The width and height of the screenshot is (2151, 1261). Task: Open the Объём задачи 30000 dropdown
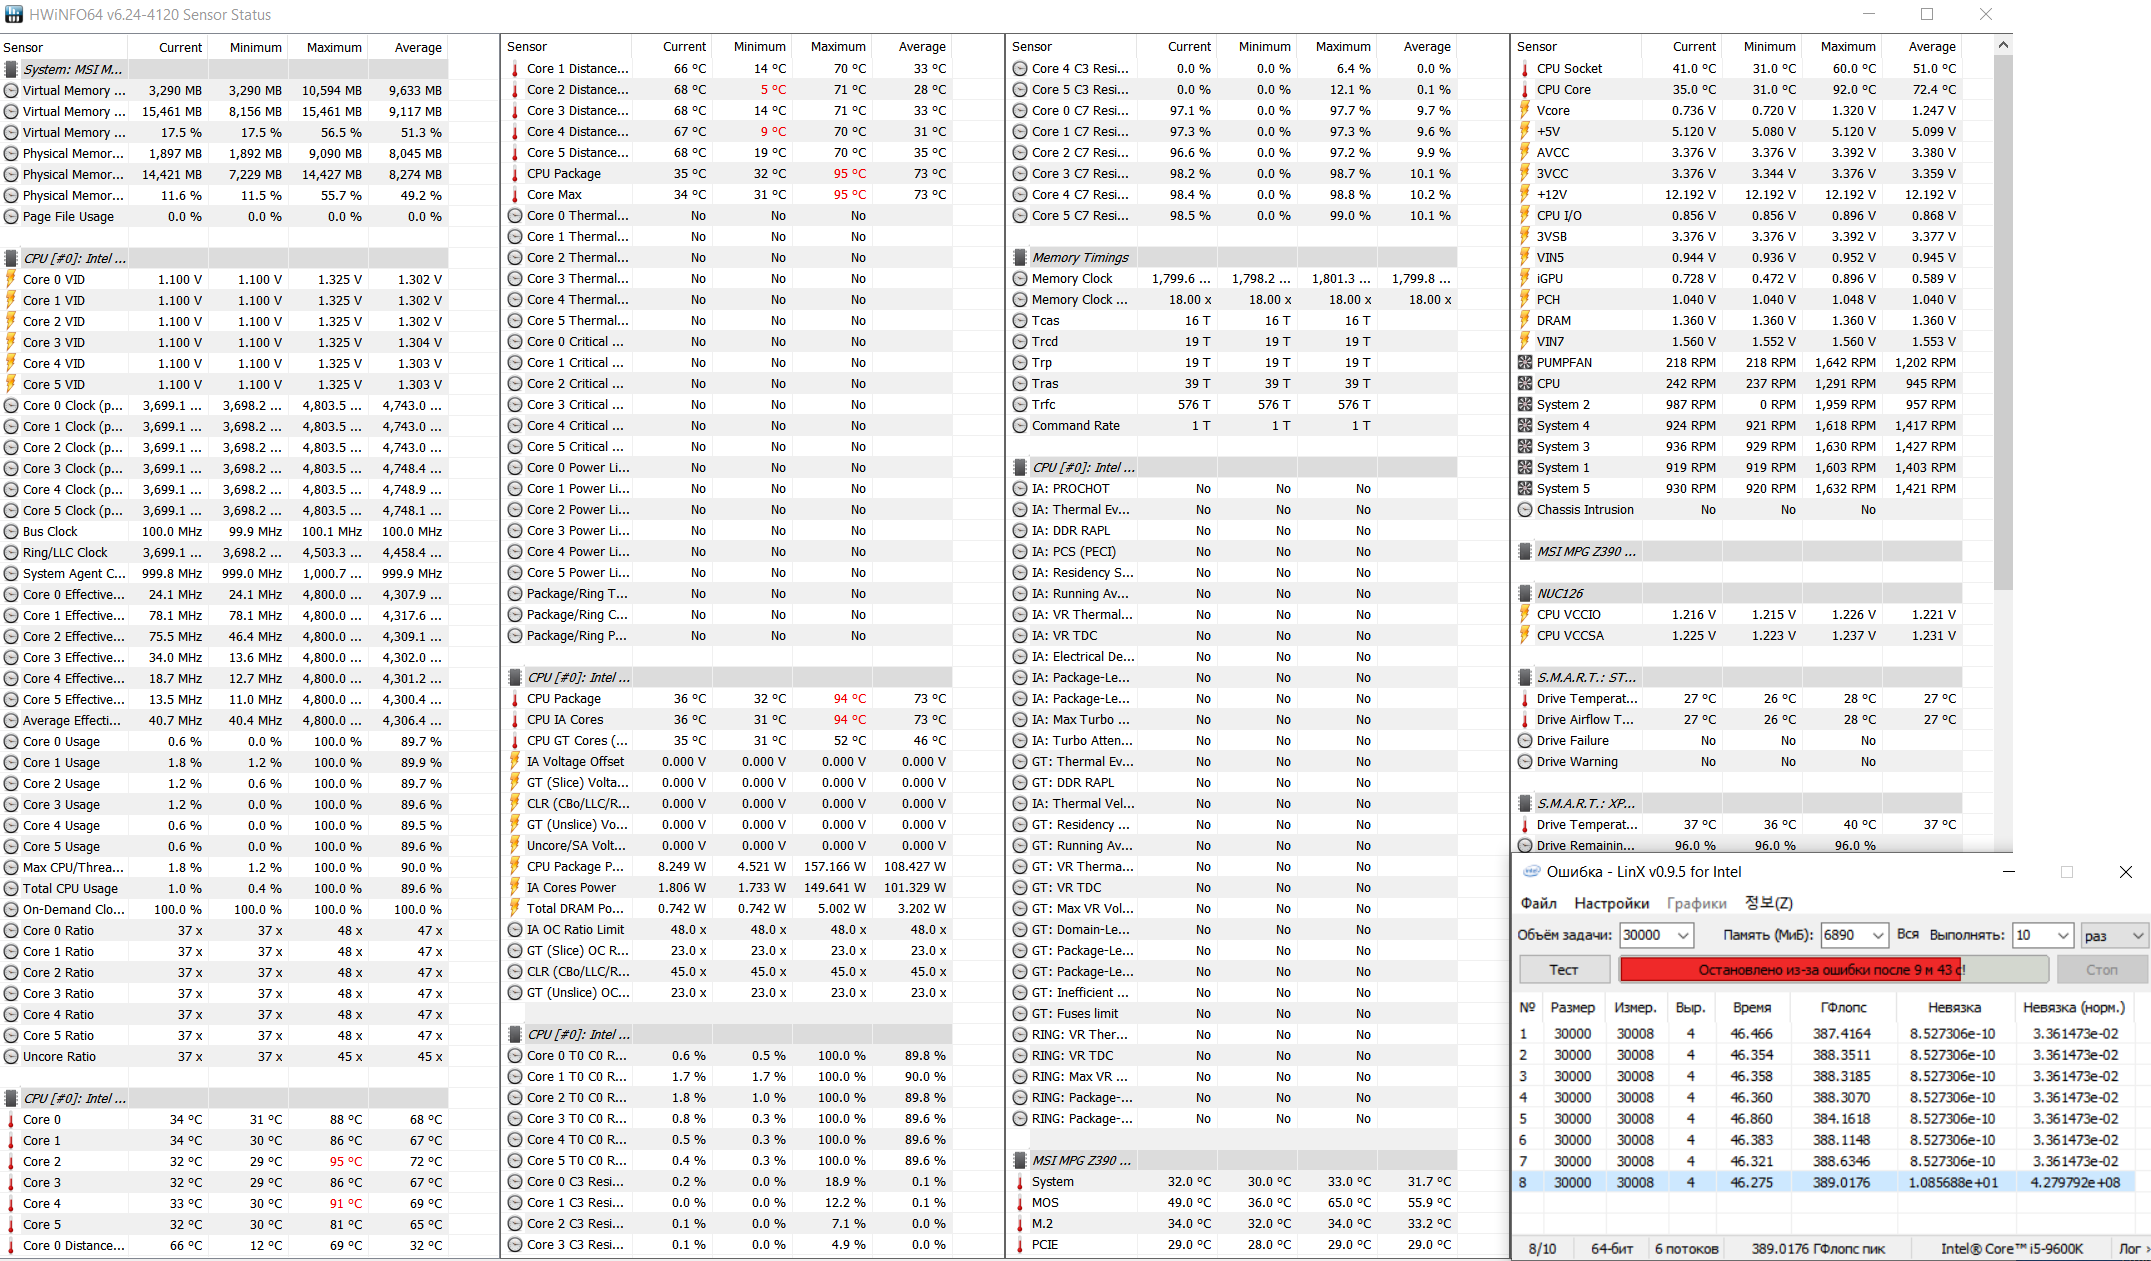tap(1683, 936)
